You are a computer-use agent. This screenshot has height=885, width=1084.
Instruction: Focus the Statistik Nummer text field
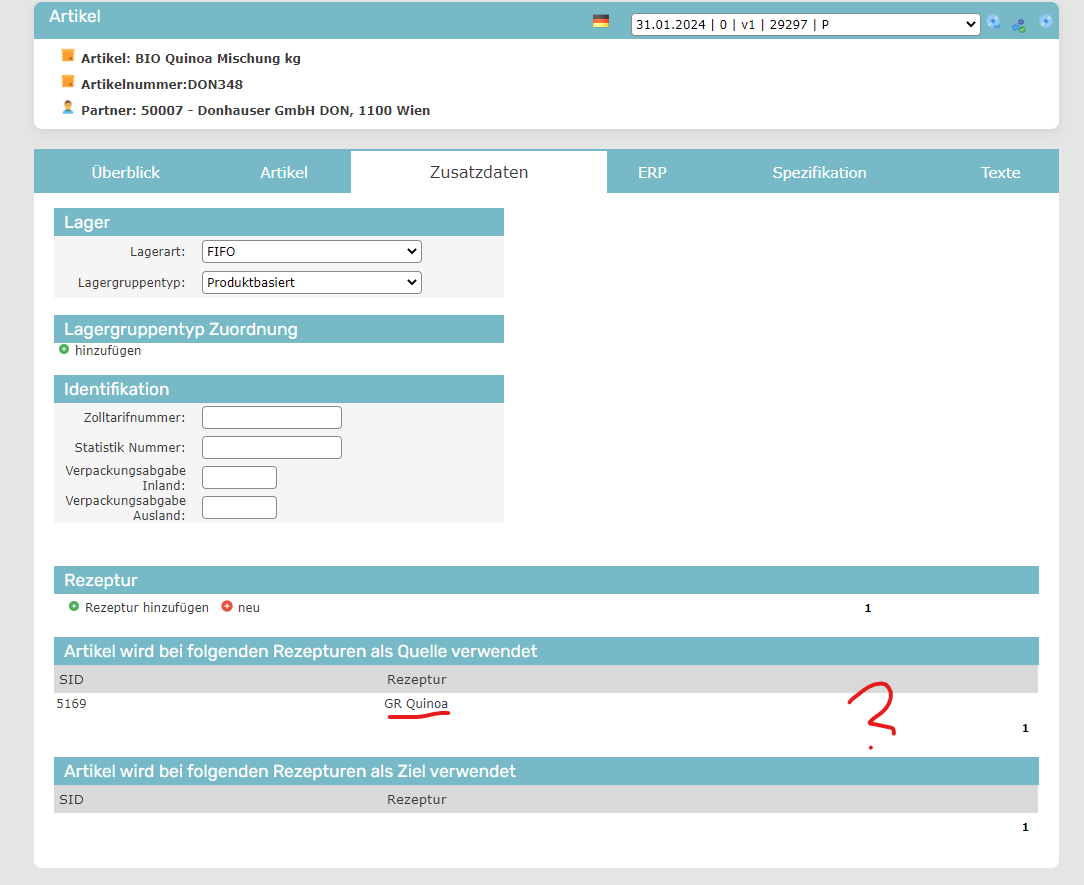[x=272, y=447]
